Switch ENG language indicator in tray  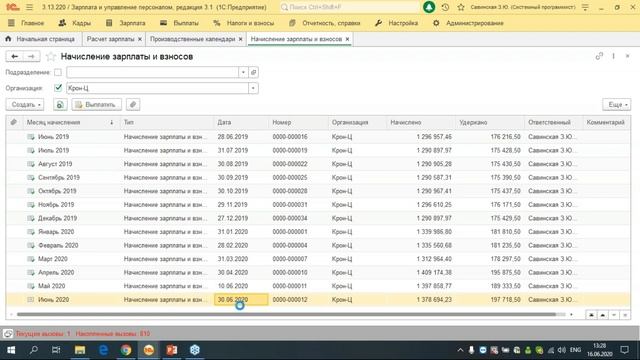576,350
